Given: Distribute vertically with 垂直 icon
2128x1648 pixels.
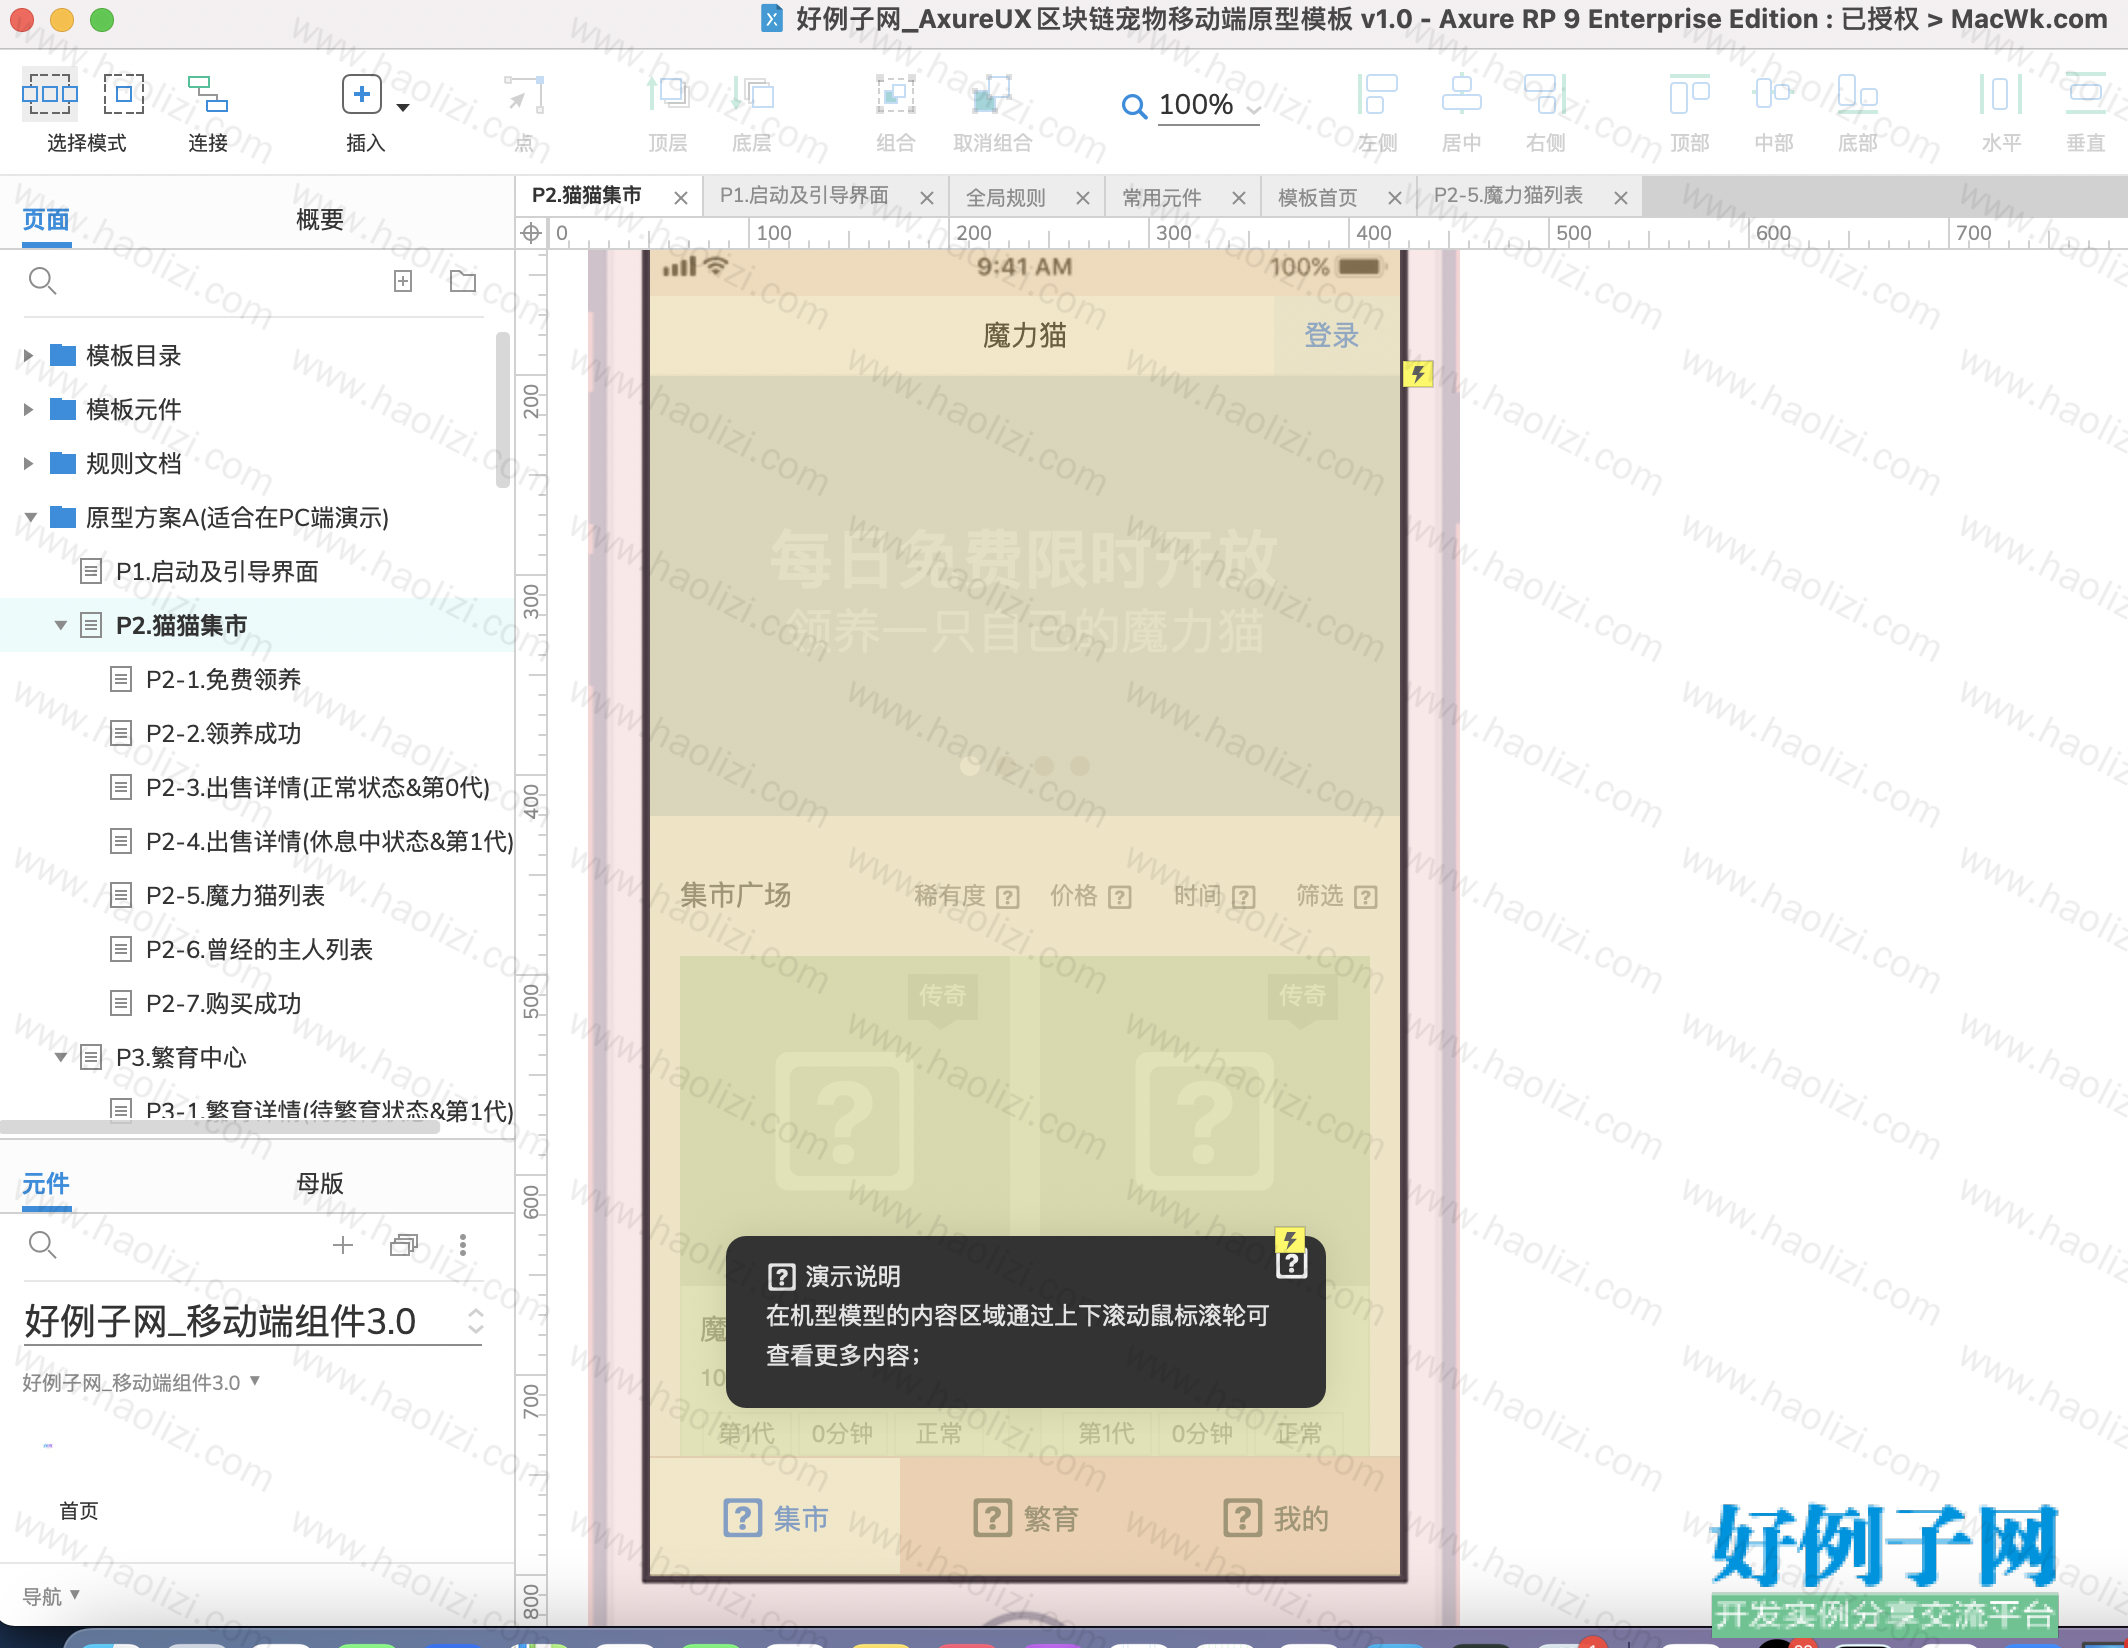Looking at the screenshot, I should 2085,95.
